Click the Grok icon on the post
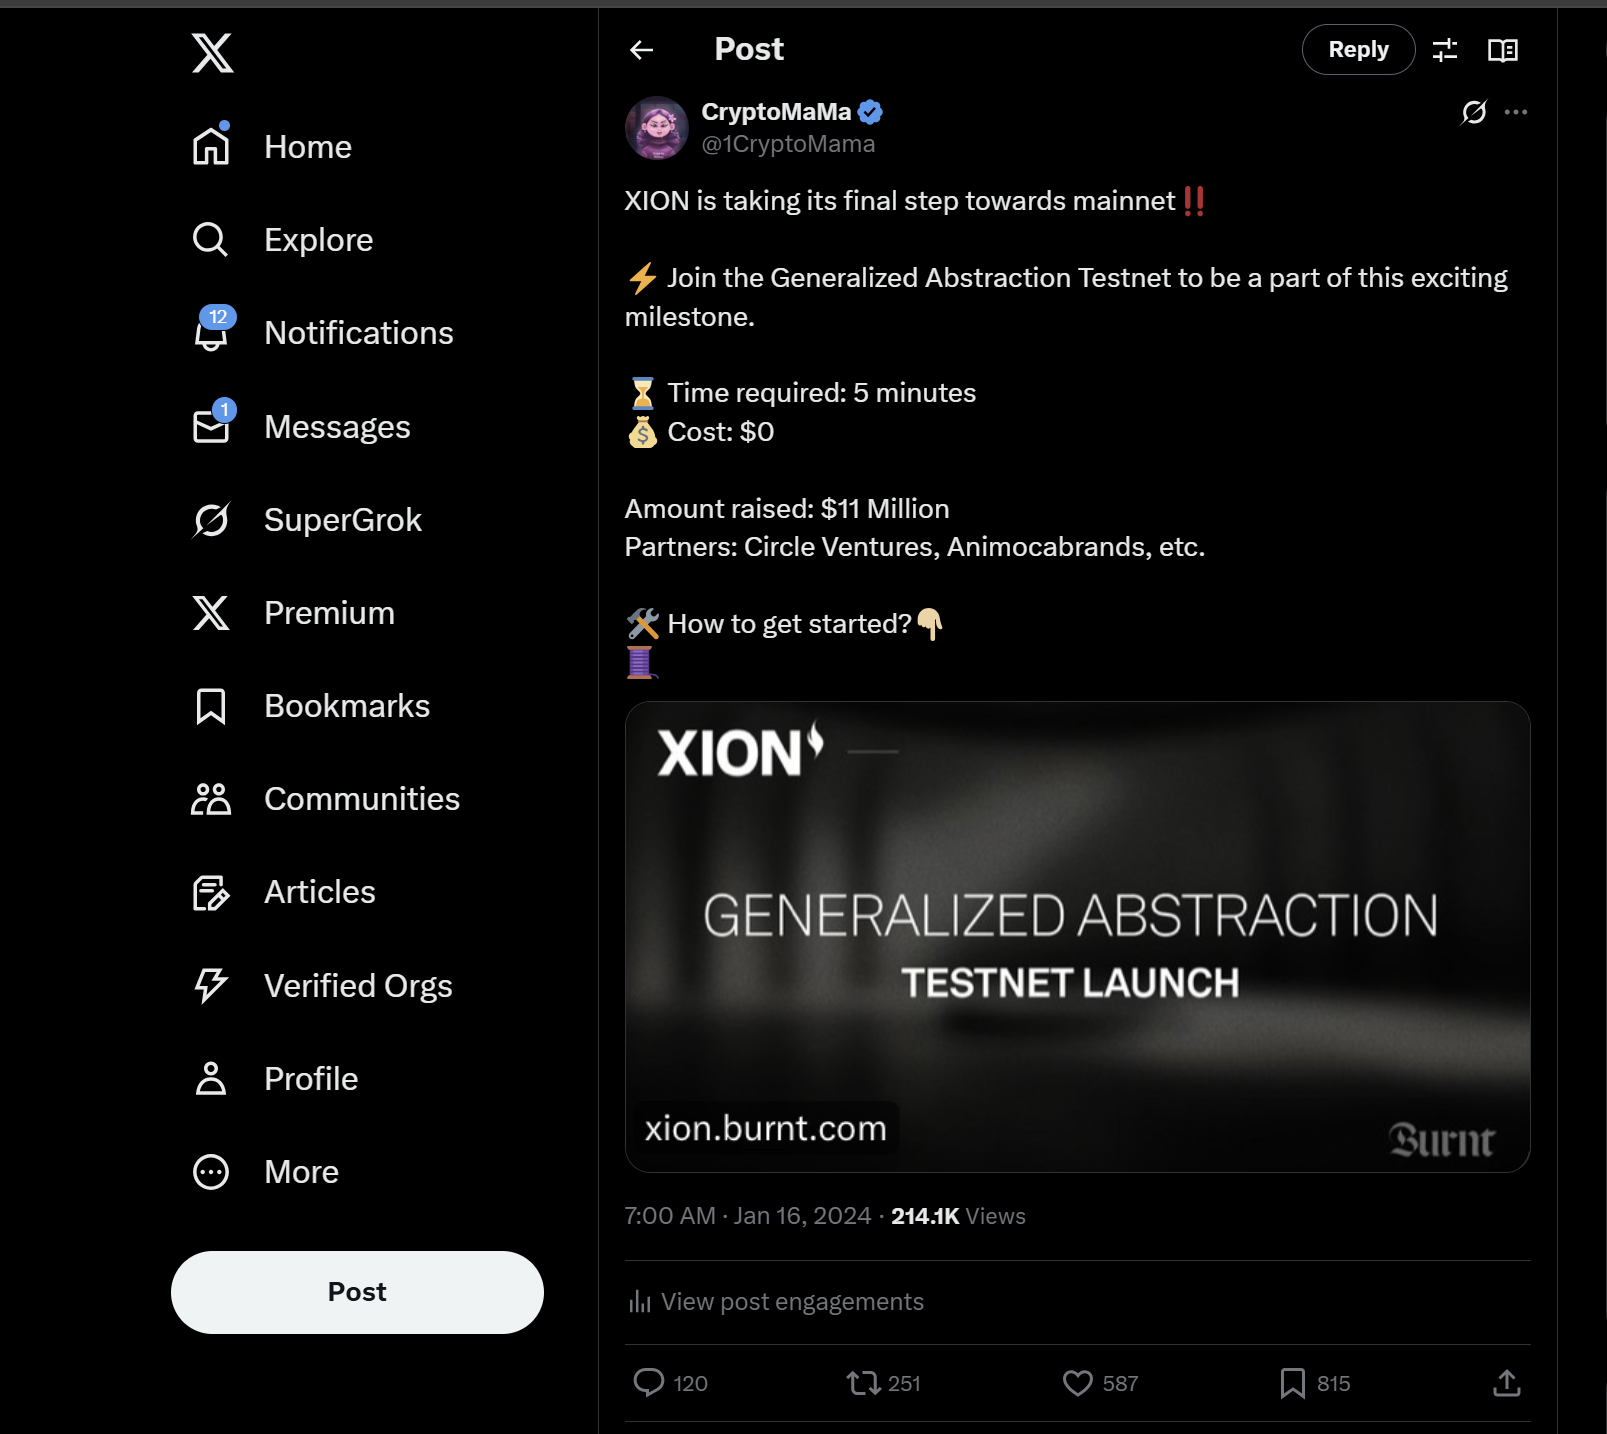1607x1434 pixels. pos(1473,112)
